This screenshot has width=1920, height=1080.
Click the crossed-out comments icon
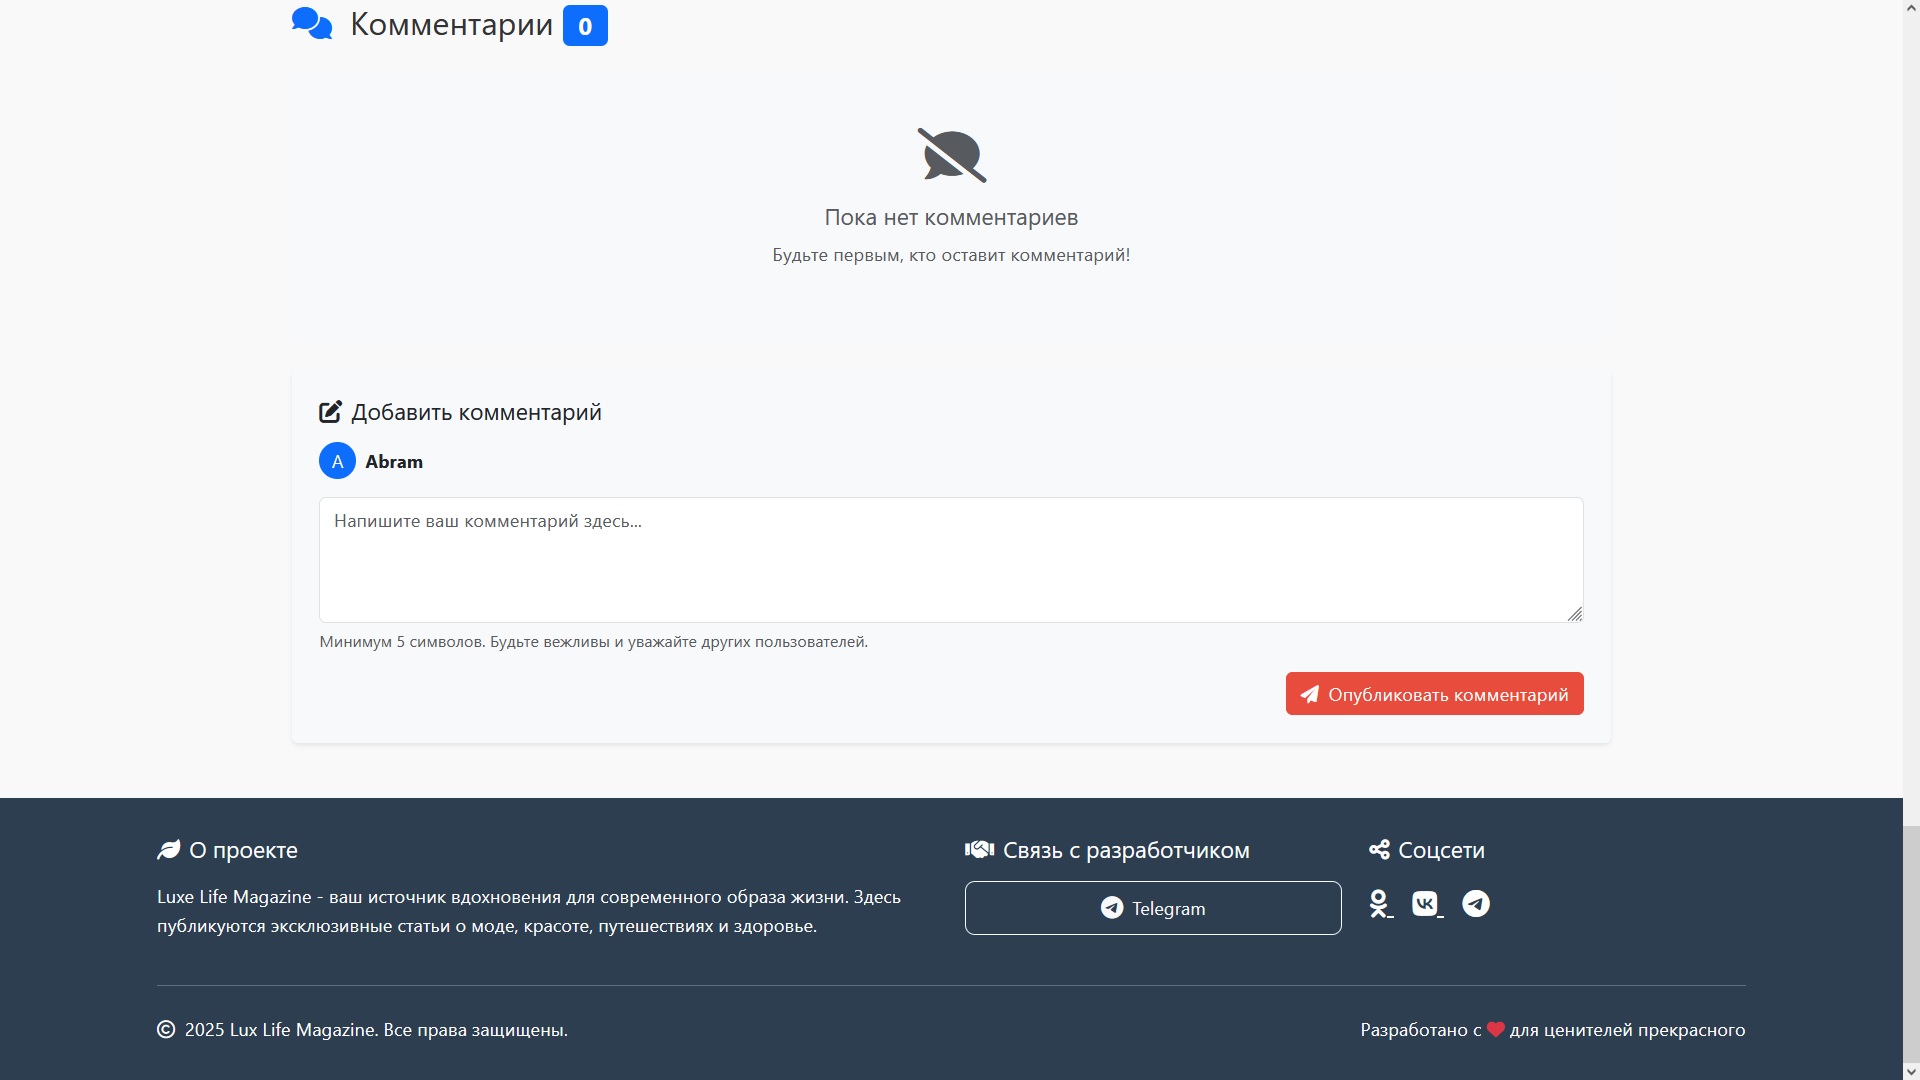(951, 156)
